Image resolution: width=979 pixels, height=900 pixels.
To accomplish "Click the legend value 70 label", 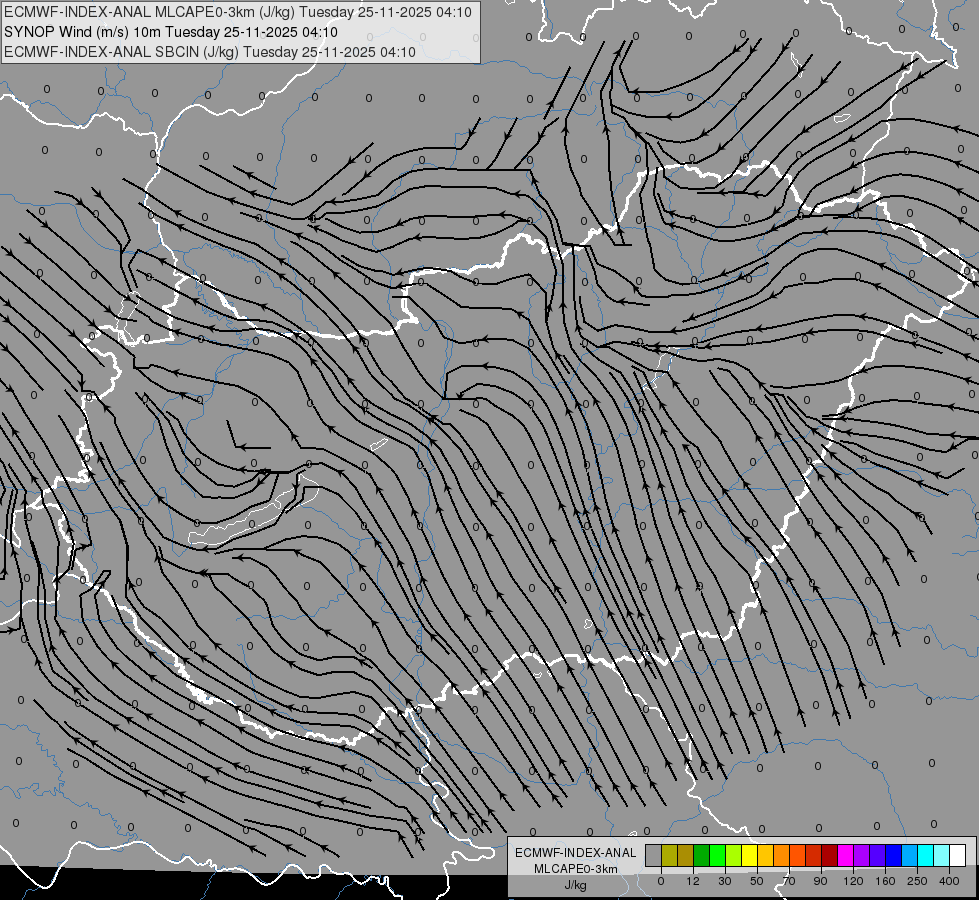I will click(789, 881).
